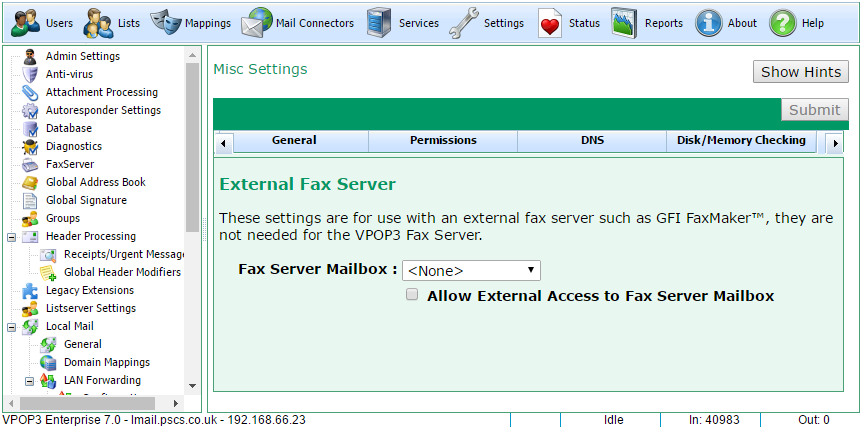Image resolution: width=862 pixels, height=428 pixels.
Task: Click the Global Signature document icon
Action: point(30,201)
